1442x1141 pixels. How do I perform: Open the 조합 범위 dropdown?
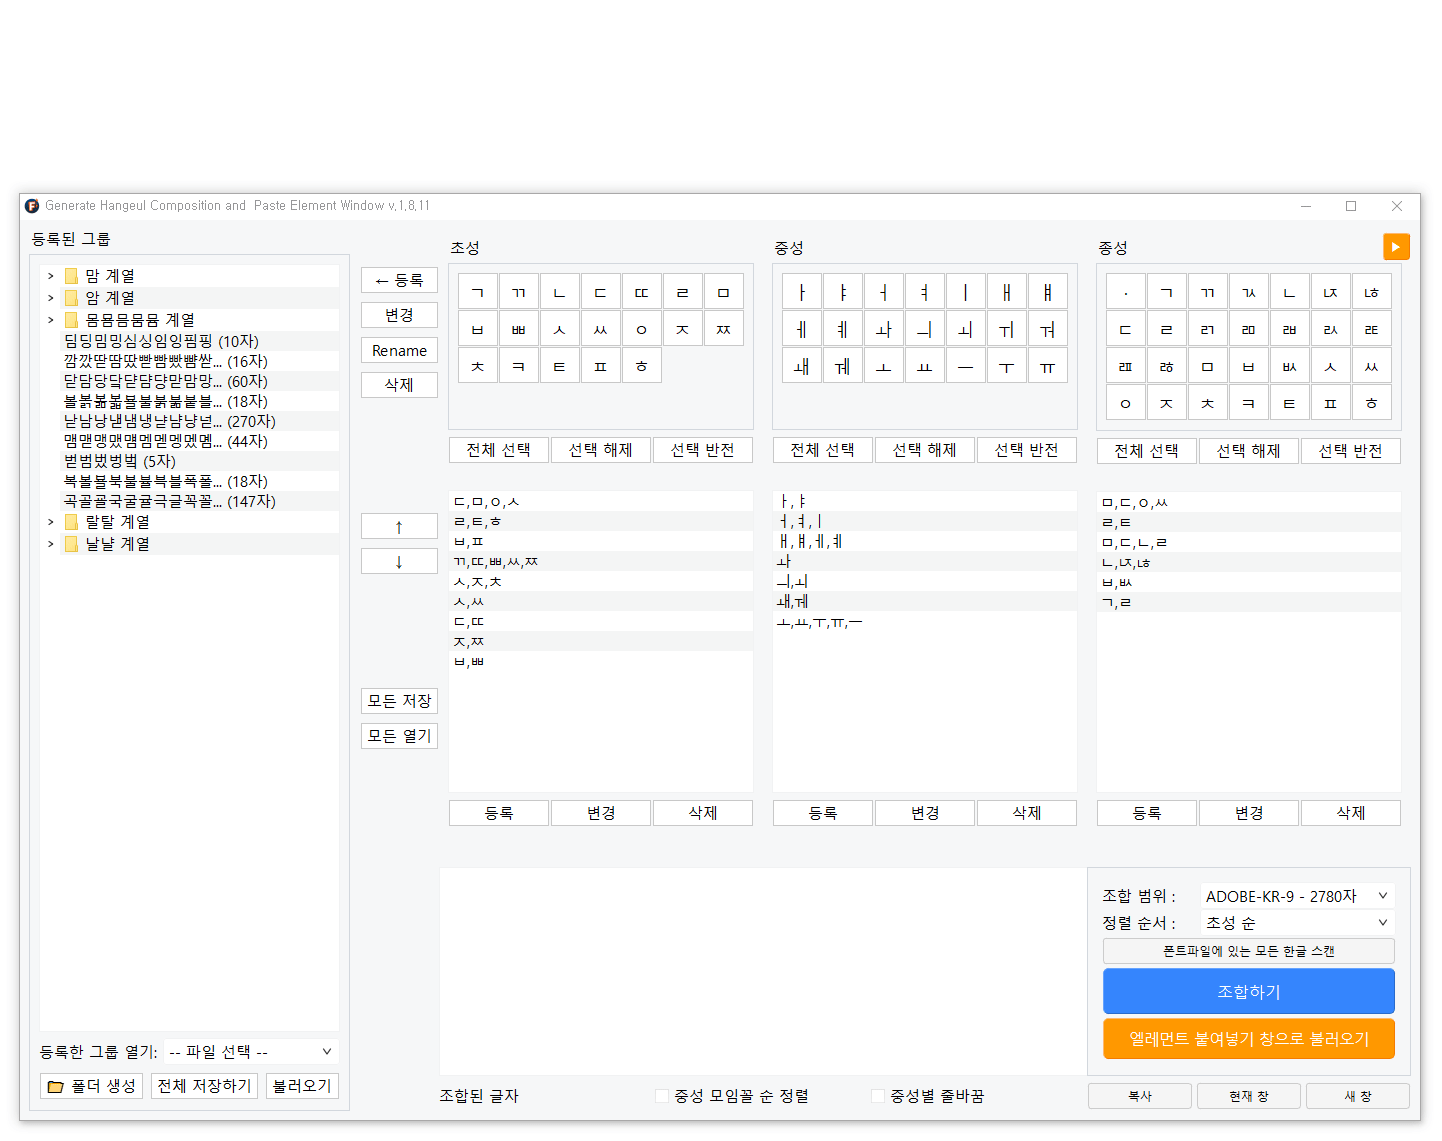(x=1297, y=896)
